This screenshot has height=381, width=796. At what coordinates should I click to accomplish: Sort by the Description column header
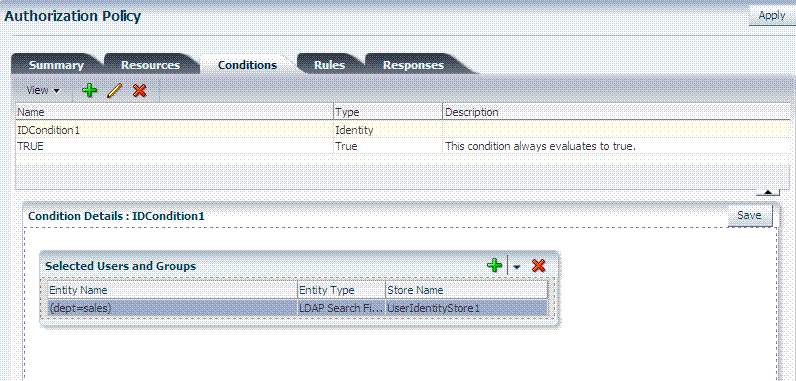(617, 112)
